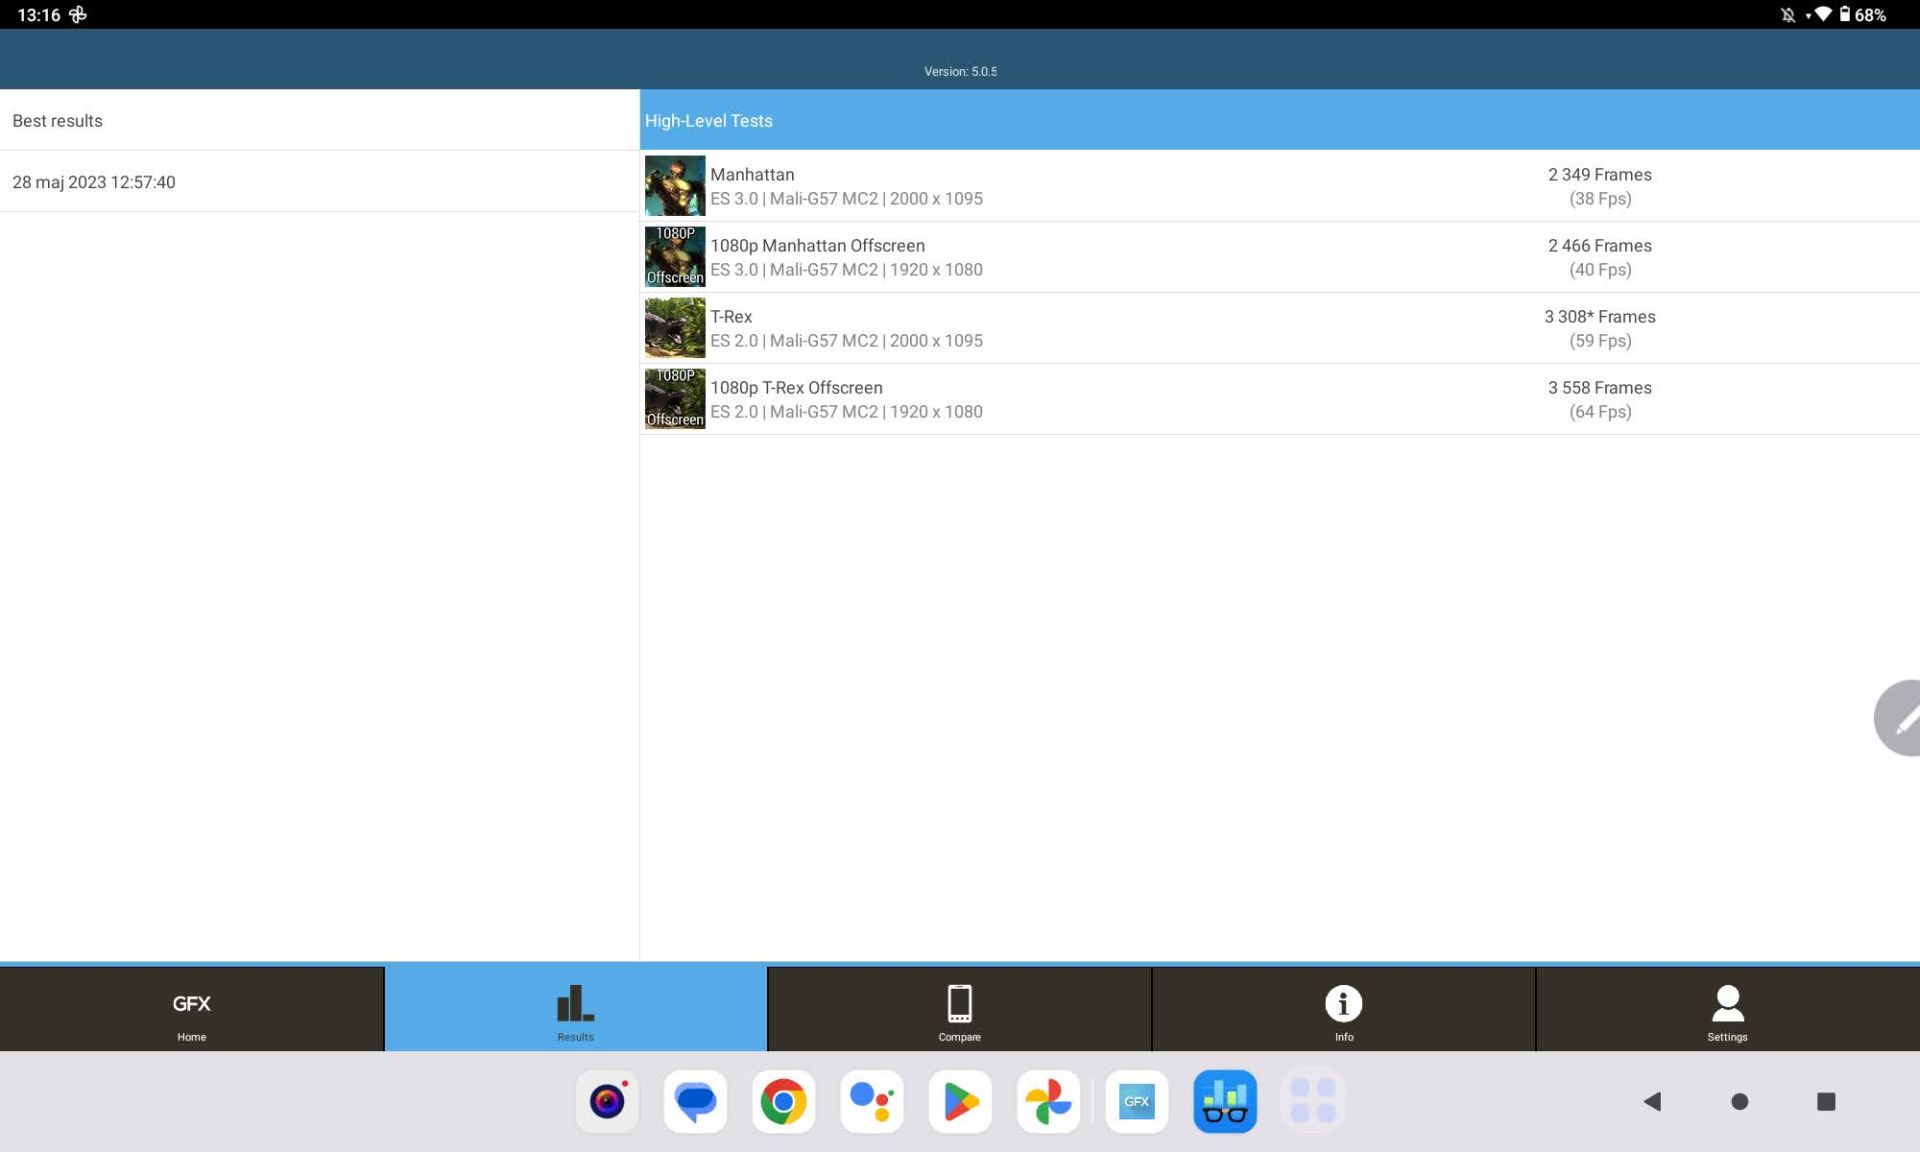Viewport: 1920px width, 1152px height.
Task: Open the Compare tab
Action: 959,1009
